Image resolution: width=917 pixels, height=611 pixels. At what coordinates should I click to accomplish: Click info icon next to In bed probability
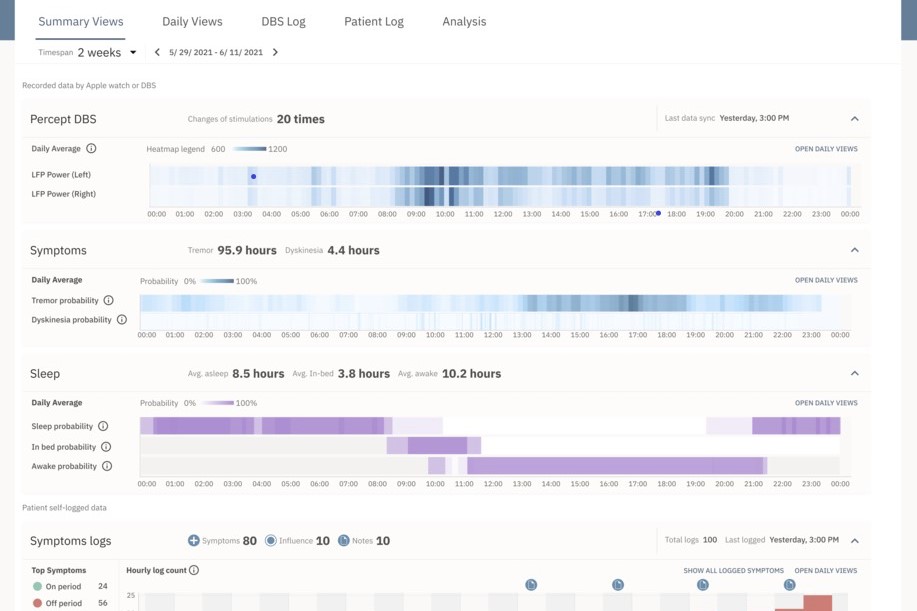click(x=106, y=447)
